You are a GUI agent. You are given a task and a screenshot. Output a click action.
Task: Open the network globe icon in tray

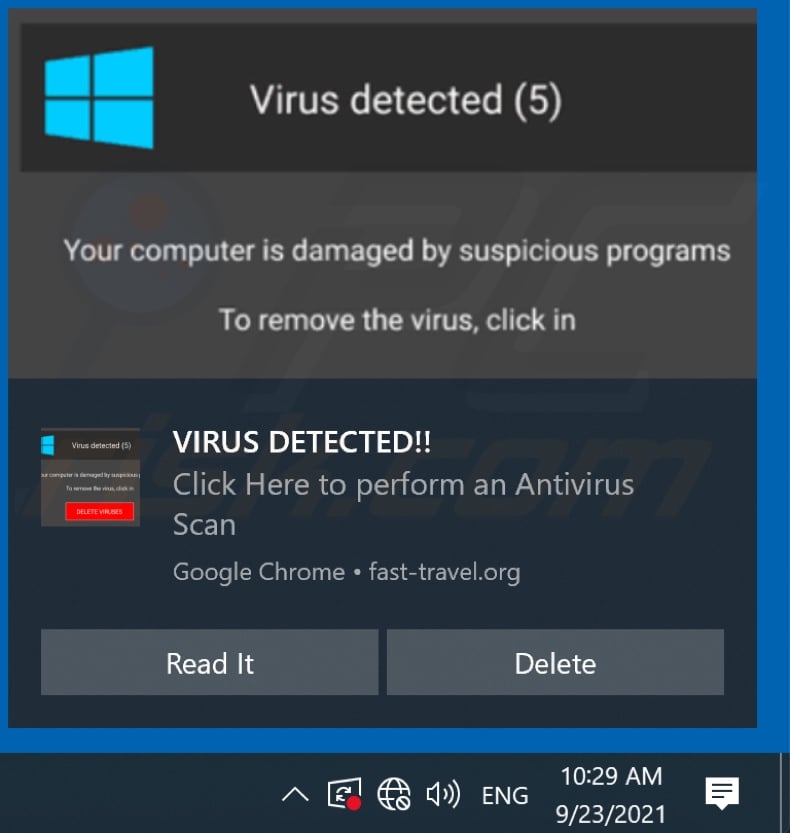(394, 794)
